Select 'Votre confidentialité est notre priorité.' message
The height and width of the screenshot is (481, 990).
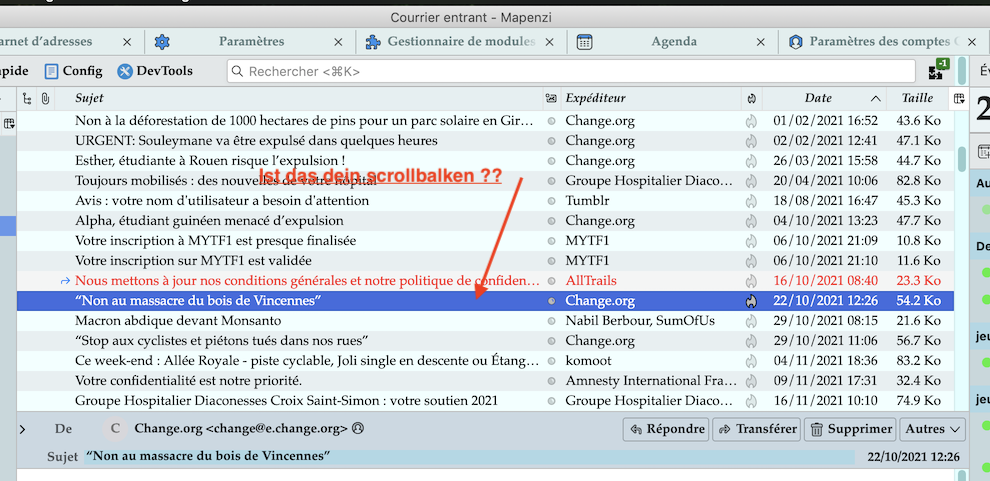(485, 381)
